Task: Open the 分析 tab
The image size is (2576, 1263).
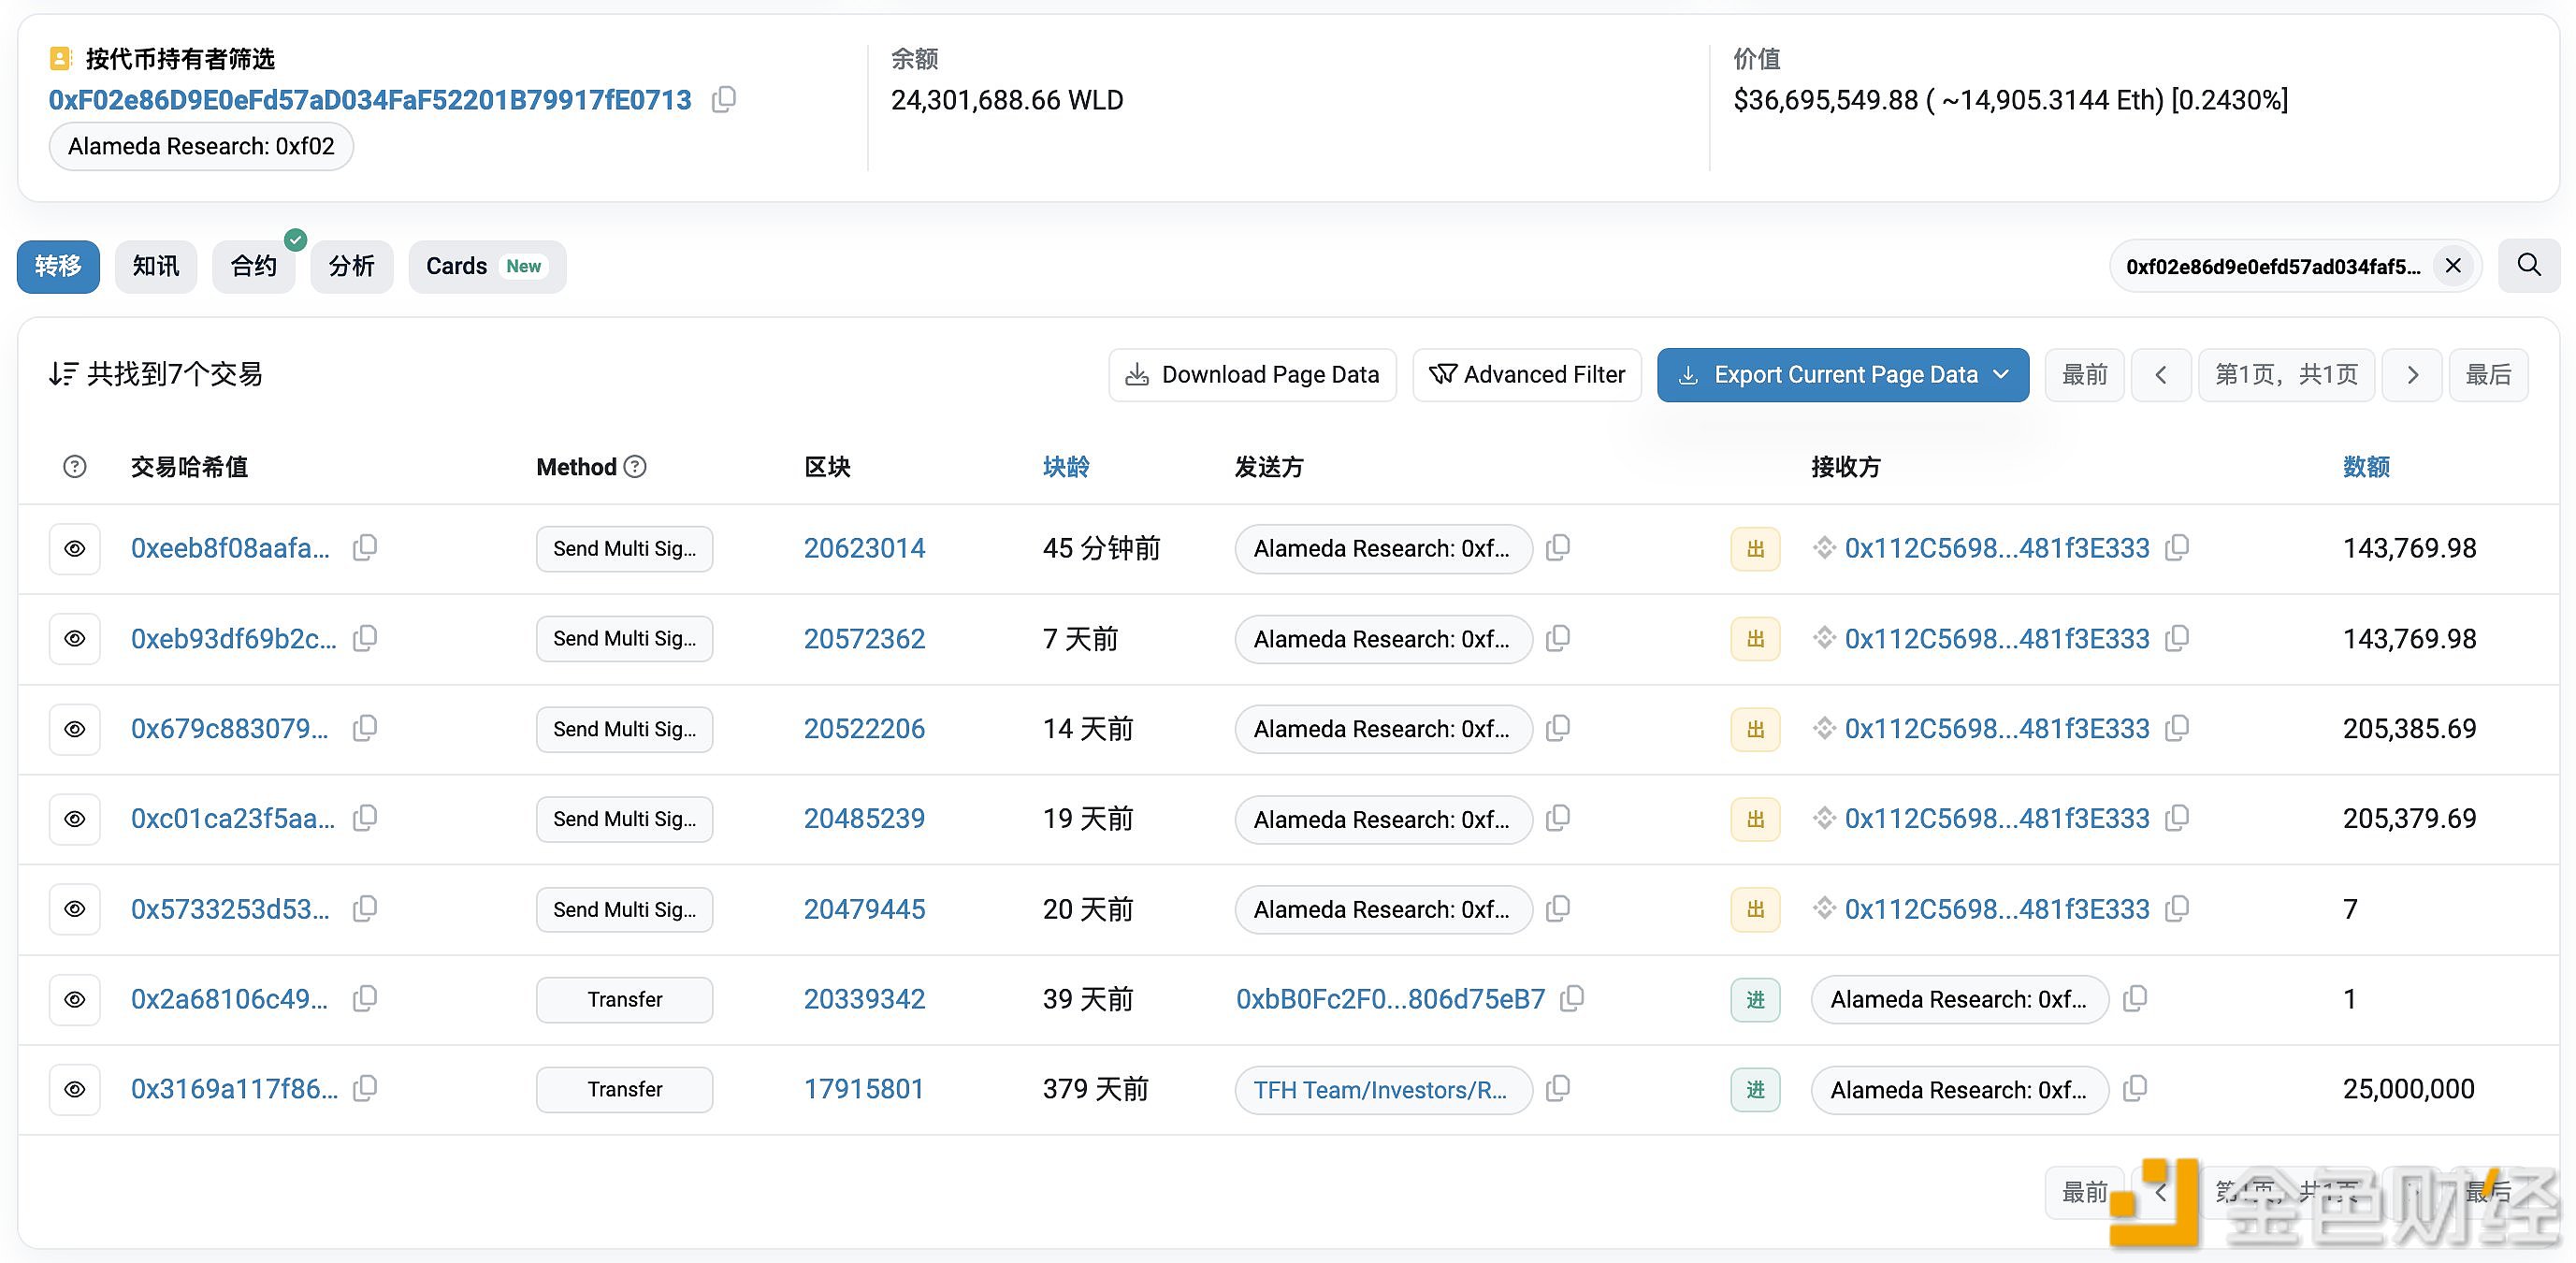Action: point(352,266)
